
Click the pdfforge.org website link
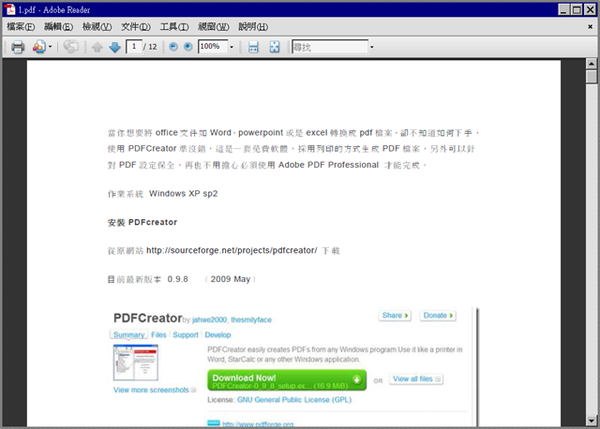258,424
